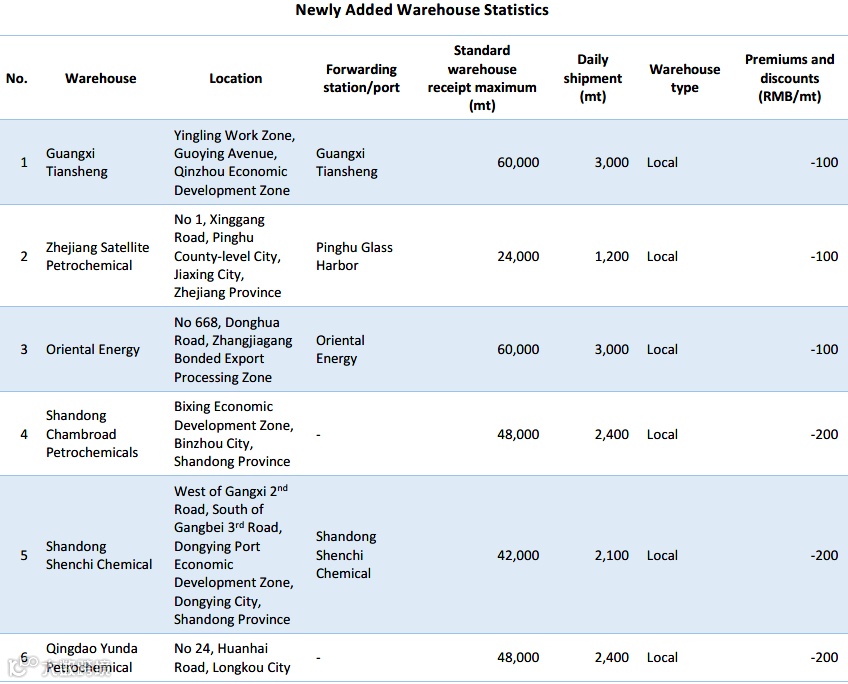
Task: Select row number 4 in the No. column
Action: click(x=24, y=434)
